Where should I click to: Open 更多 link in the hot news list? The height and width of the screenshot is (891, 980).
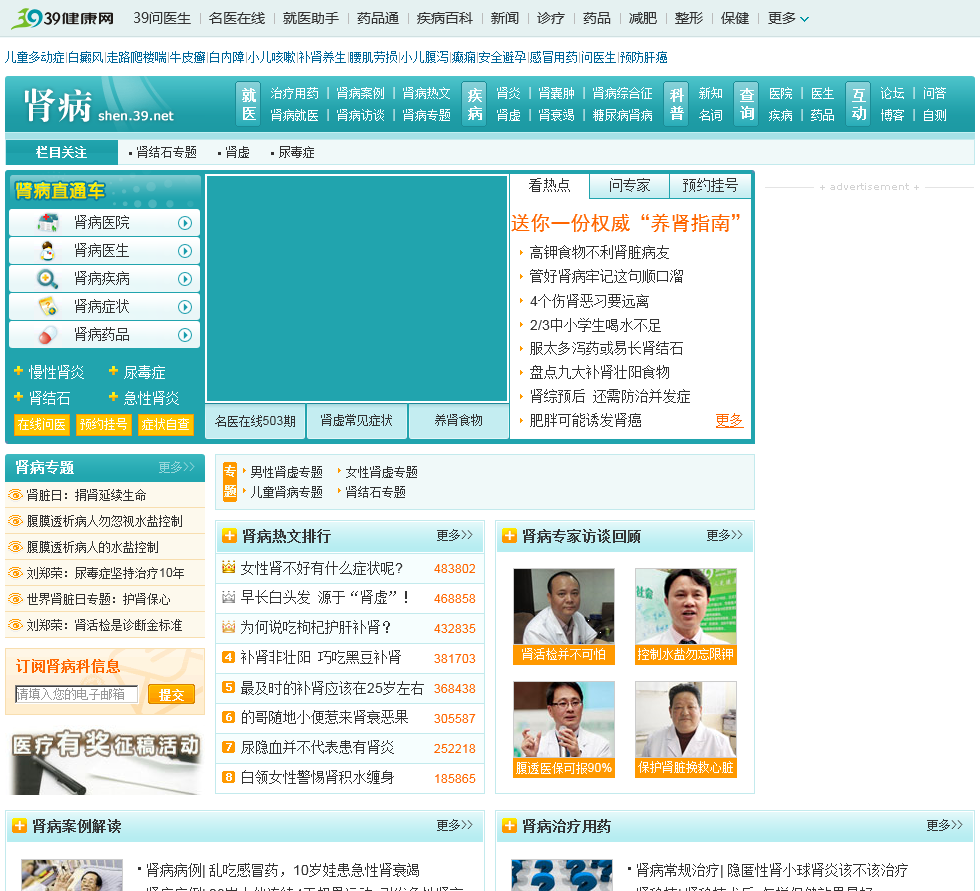(x=729, y=421)
